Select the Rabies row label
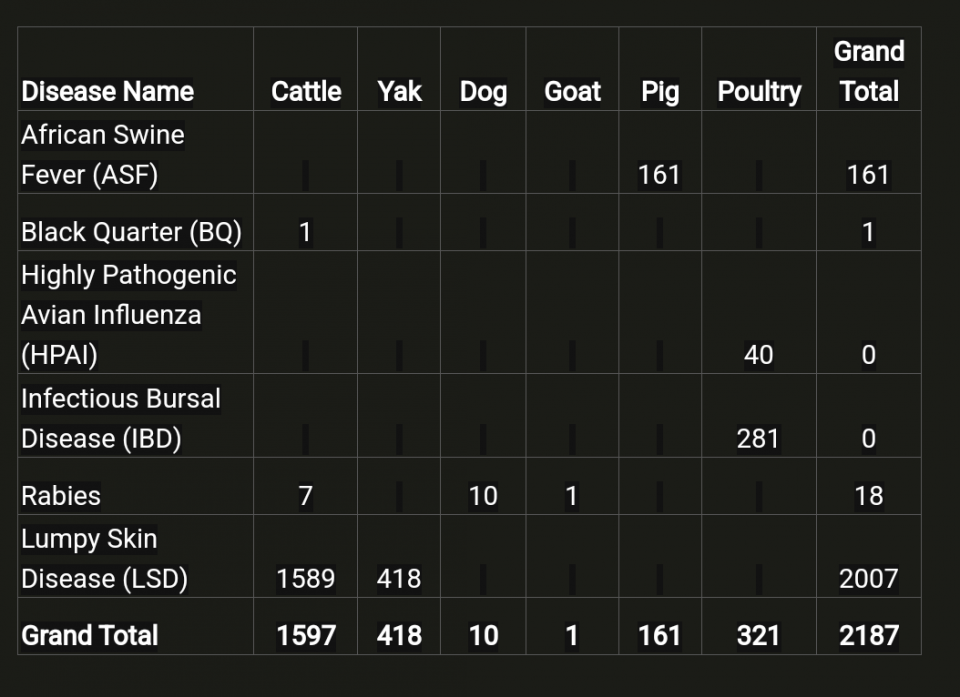960x697 pixels. pyautogui.click(x=61, y=496)
